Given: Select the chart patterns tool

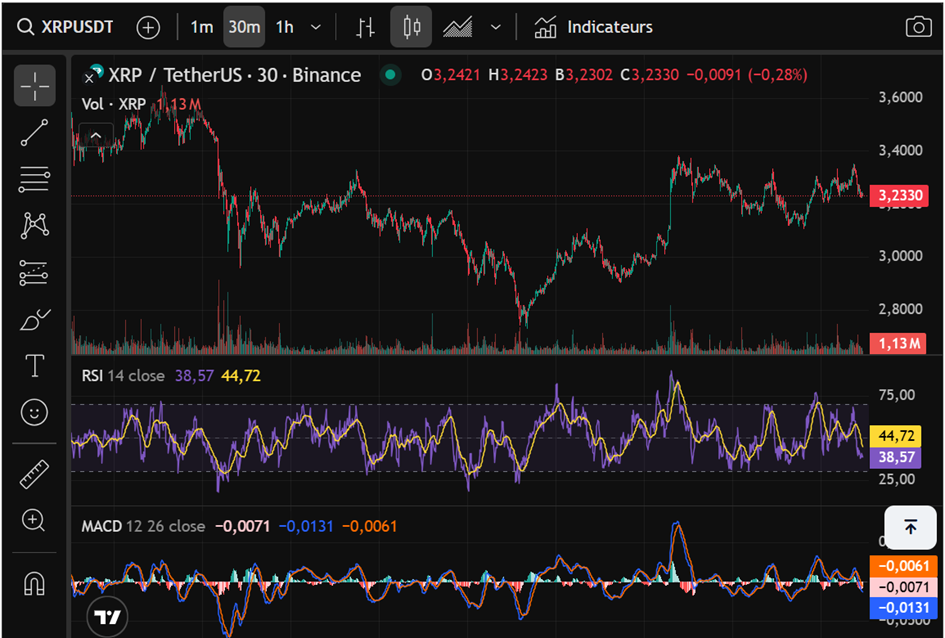Looking at the screenshot, I should pos(34,225).
